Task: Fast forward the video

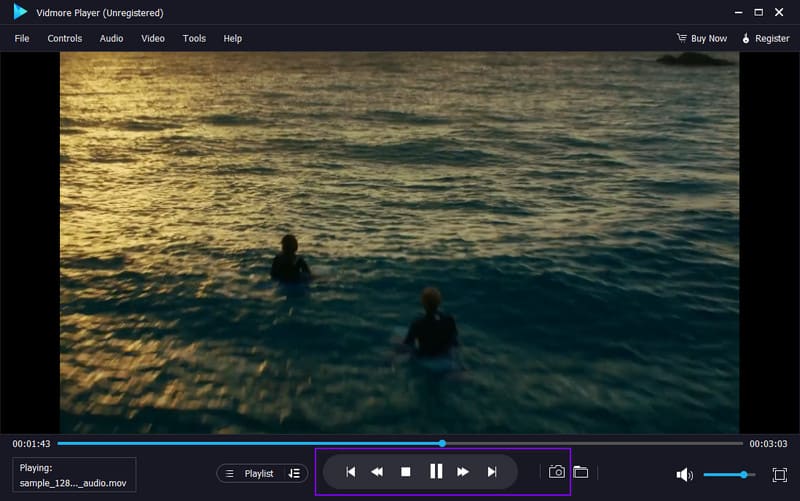Action: tap(463, 472)
